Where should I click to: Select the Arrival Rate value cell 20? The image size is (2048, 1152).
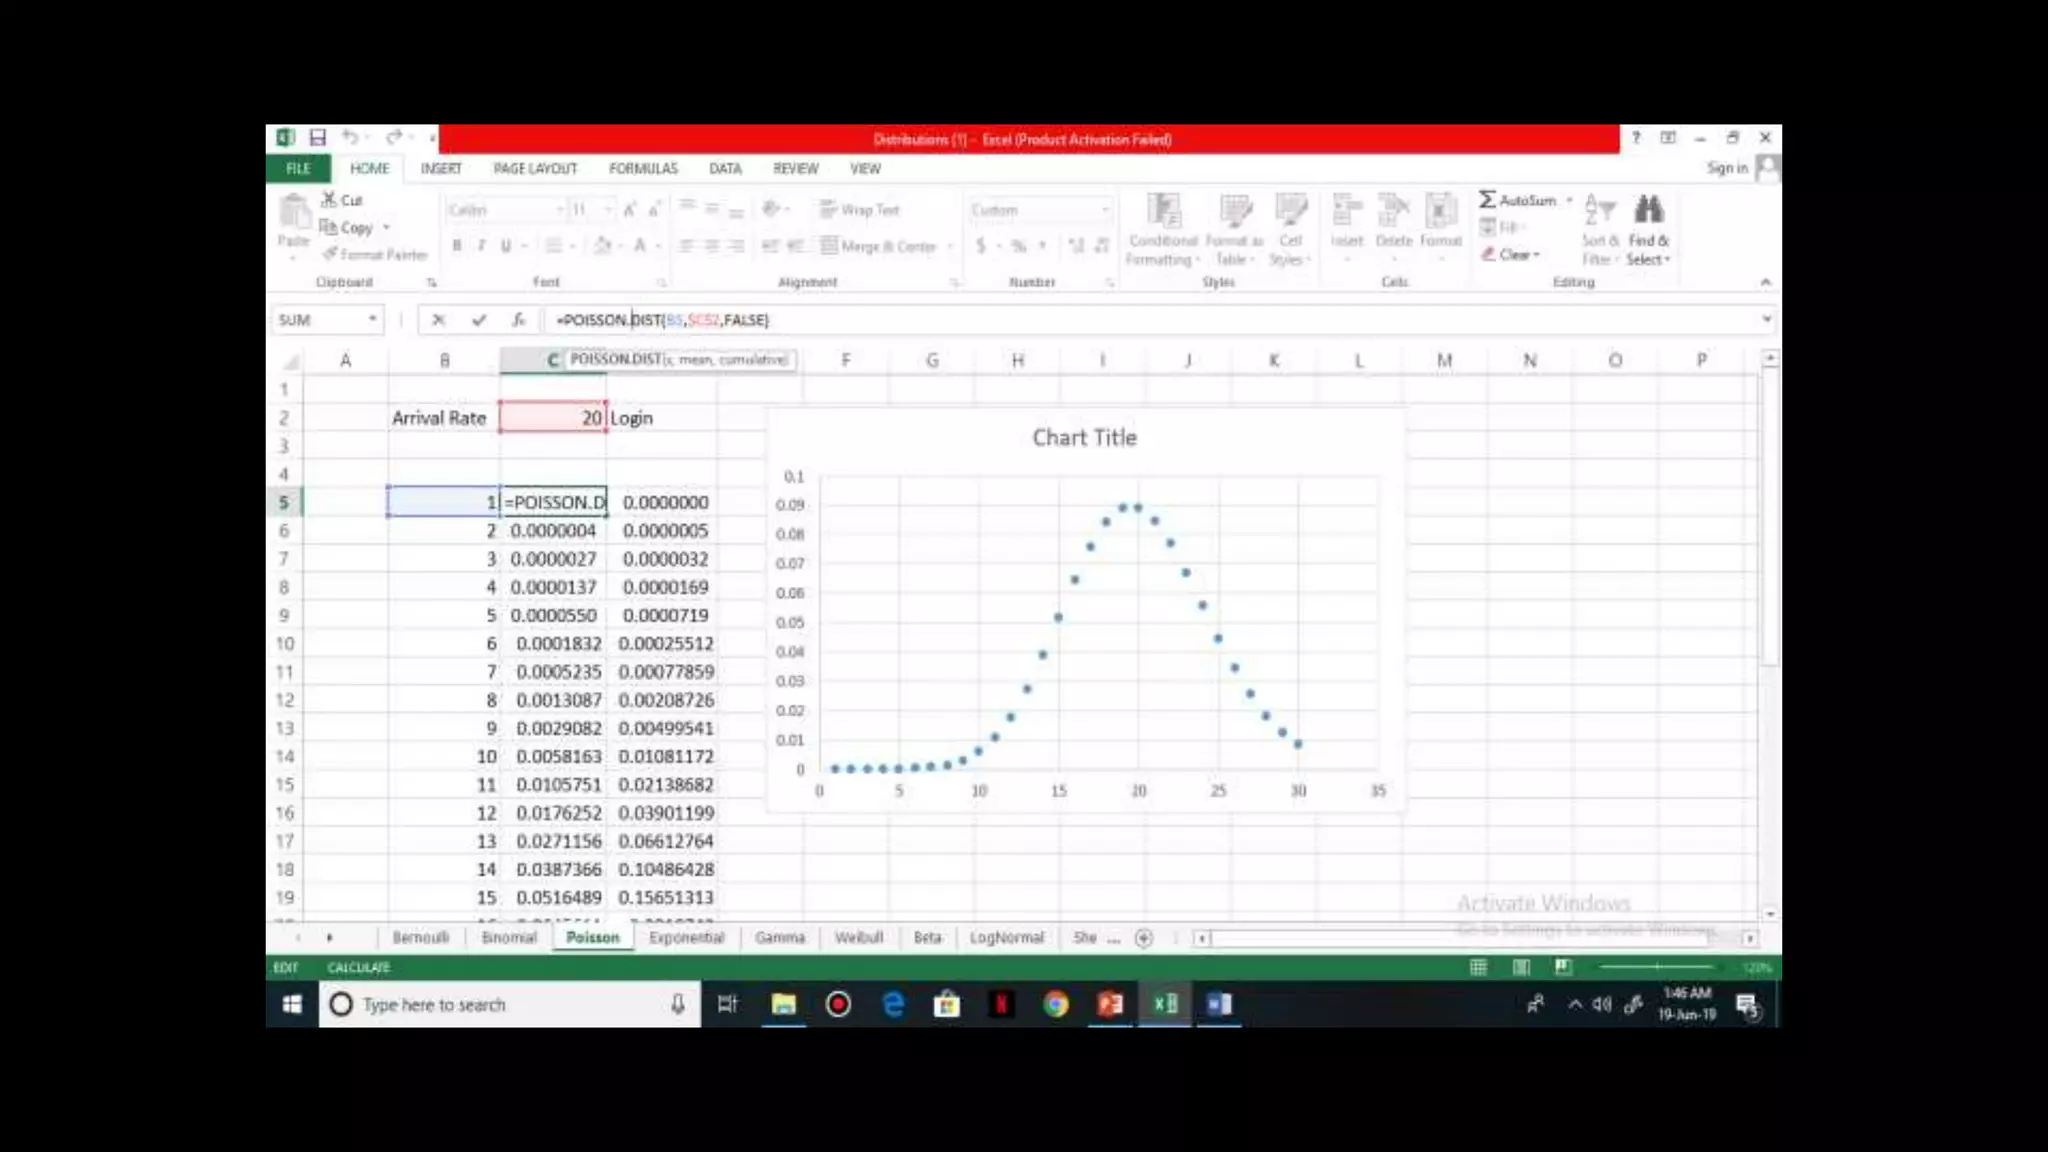553,418
